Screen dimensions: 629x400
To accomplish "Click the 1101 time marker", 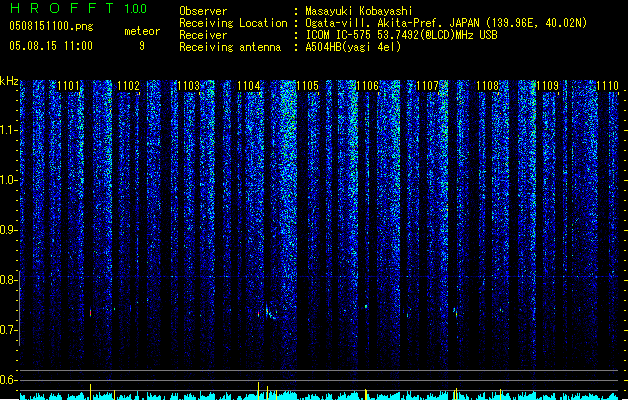I will [x=69, y=86].
